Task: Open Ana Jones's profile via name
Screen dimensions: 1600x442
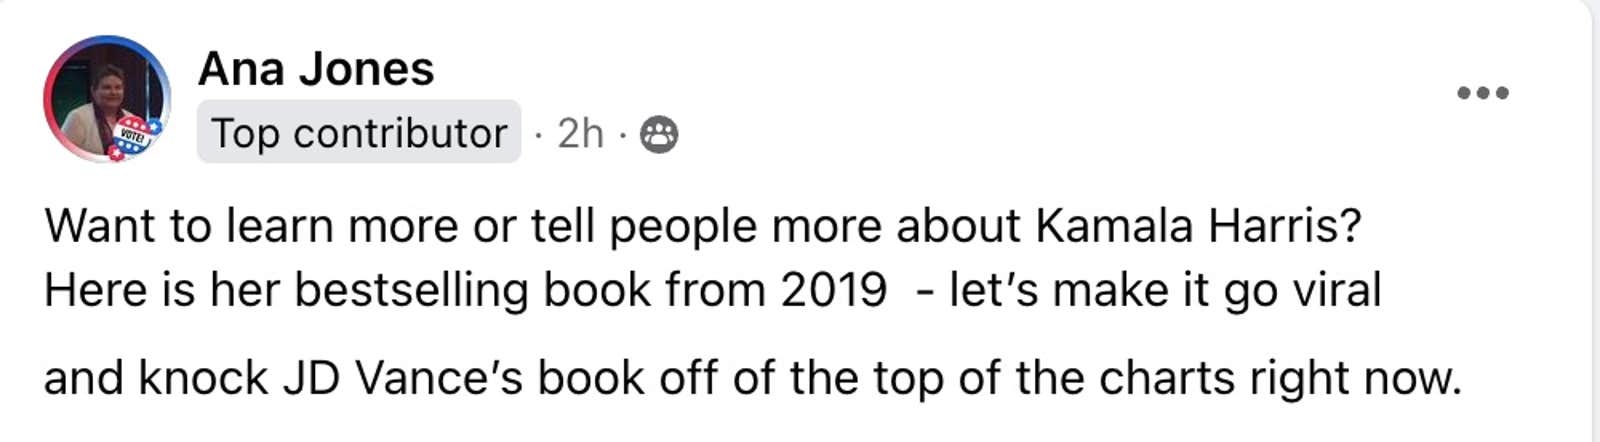Action: 316,69
